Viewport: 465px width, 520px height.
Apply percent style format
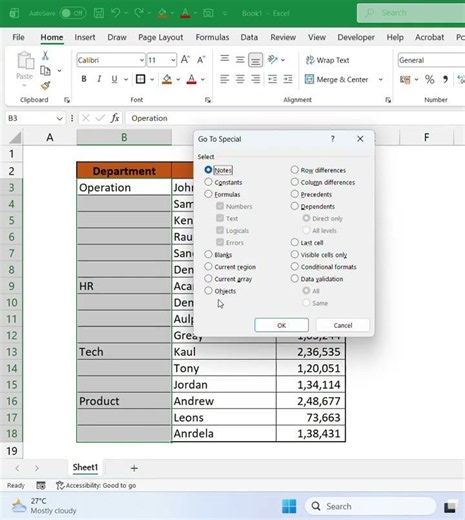click(x=429, y=79)
